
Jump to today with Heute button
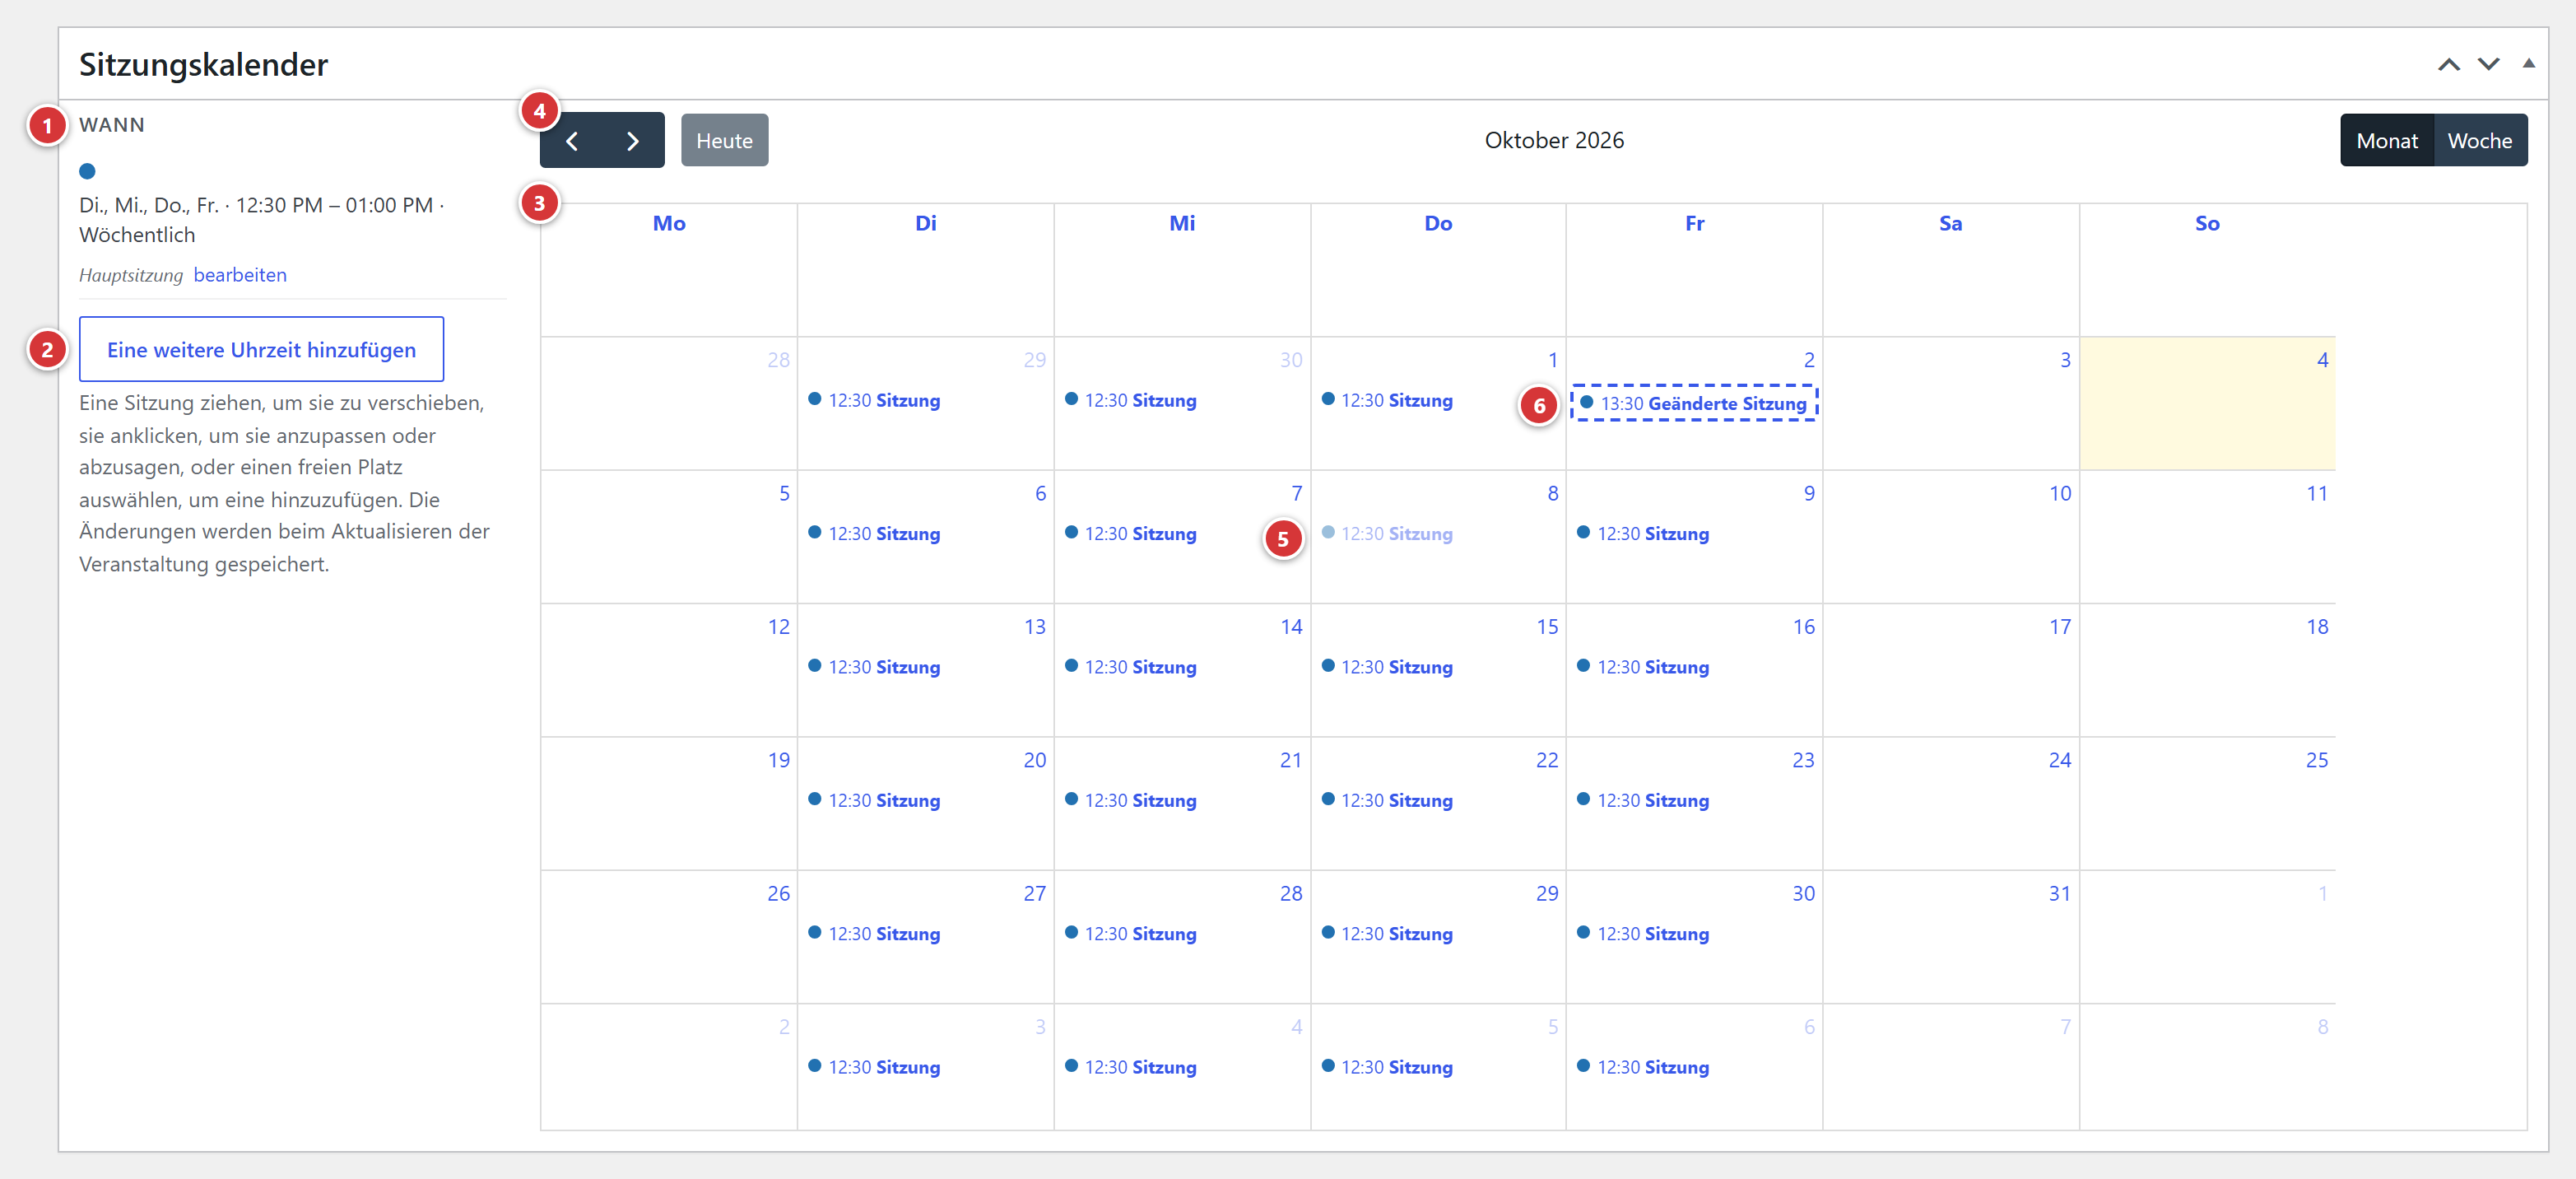coord(724,141)
